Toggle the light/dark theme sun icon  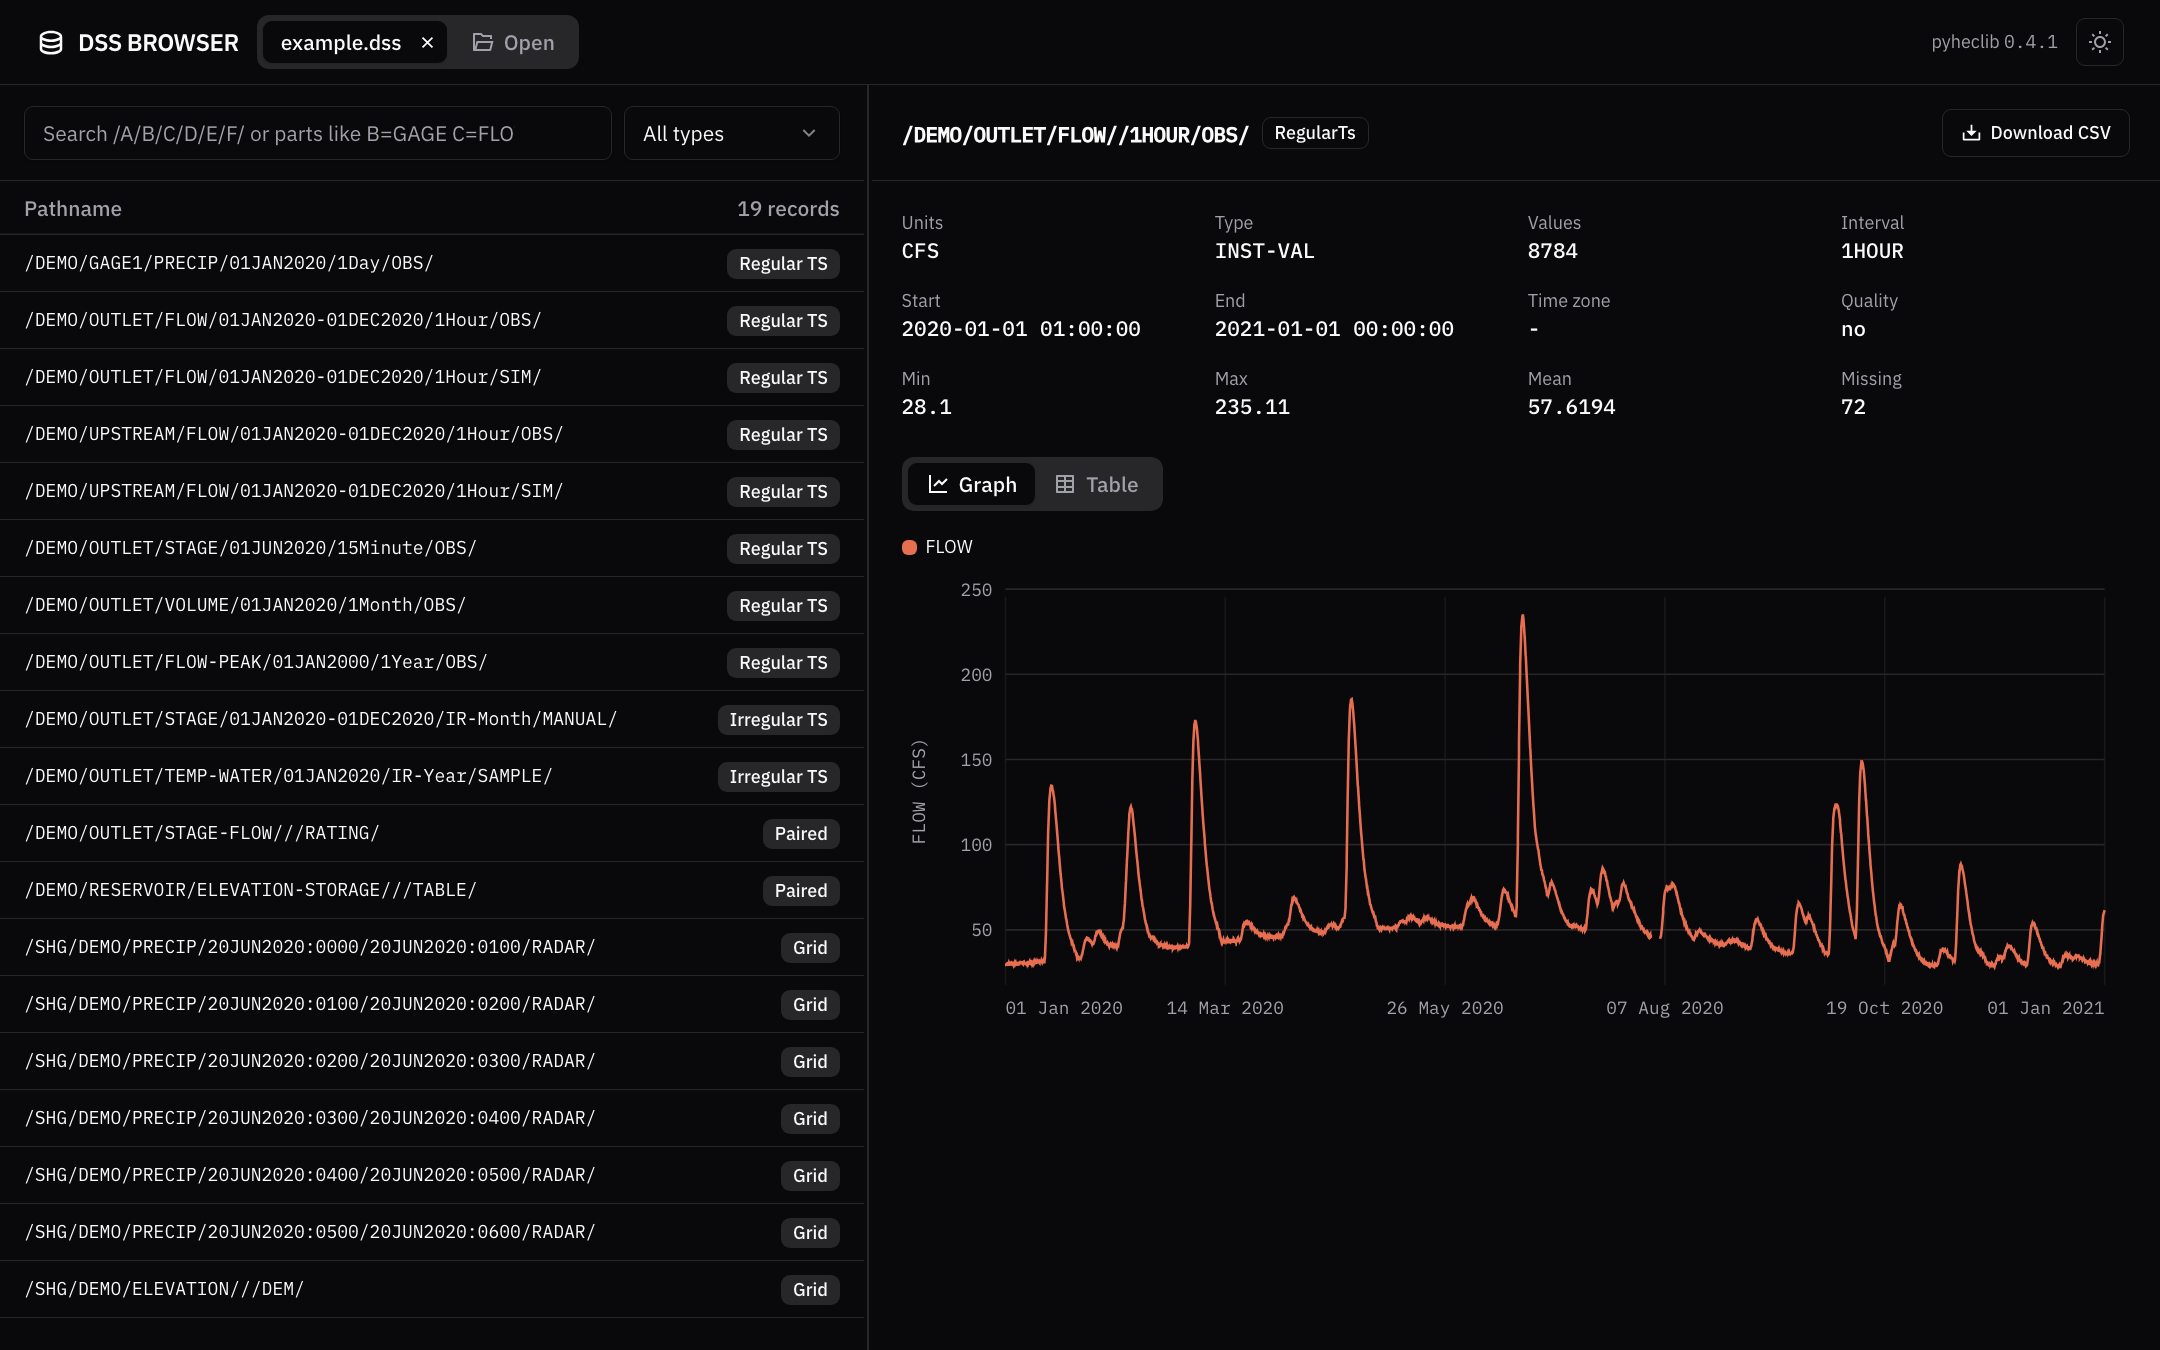point(2099,42)
